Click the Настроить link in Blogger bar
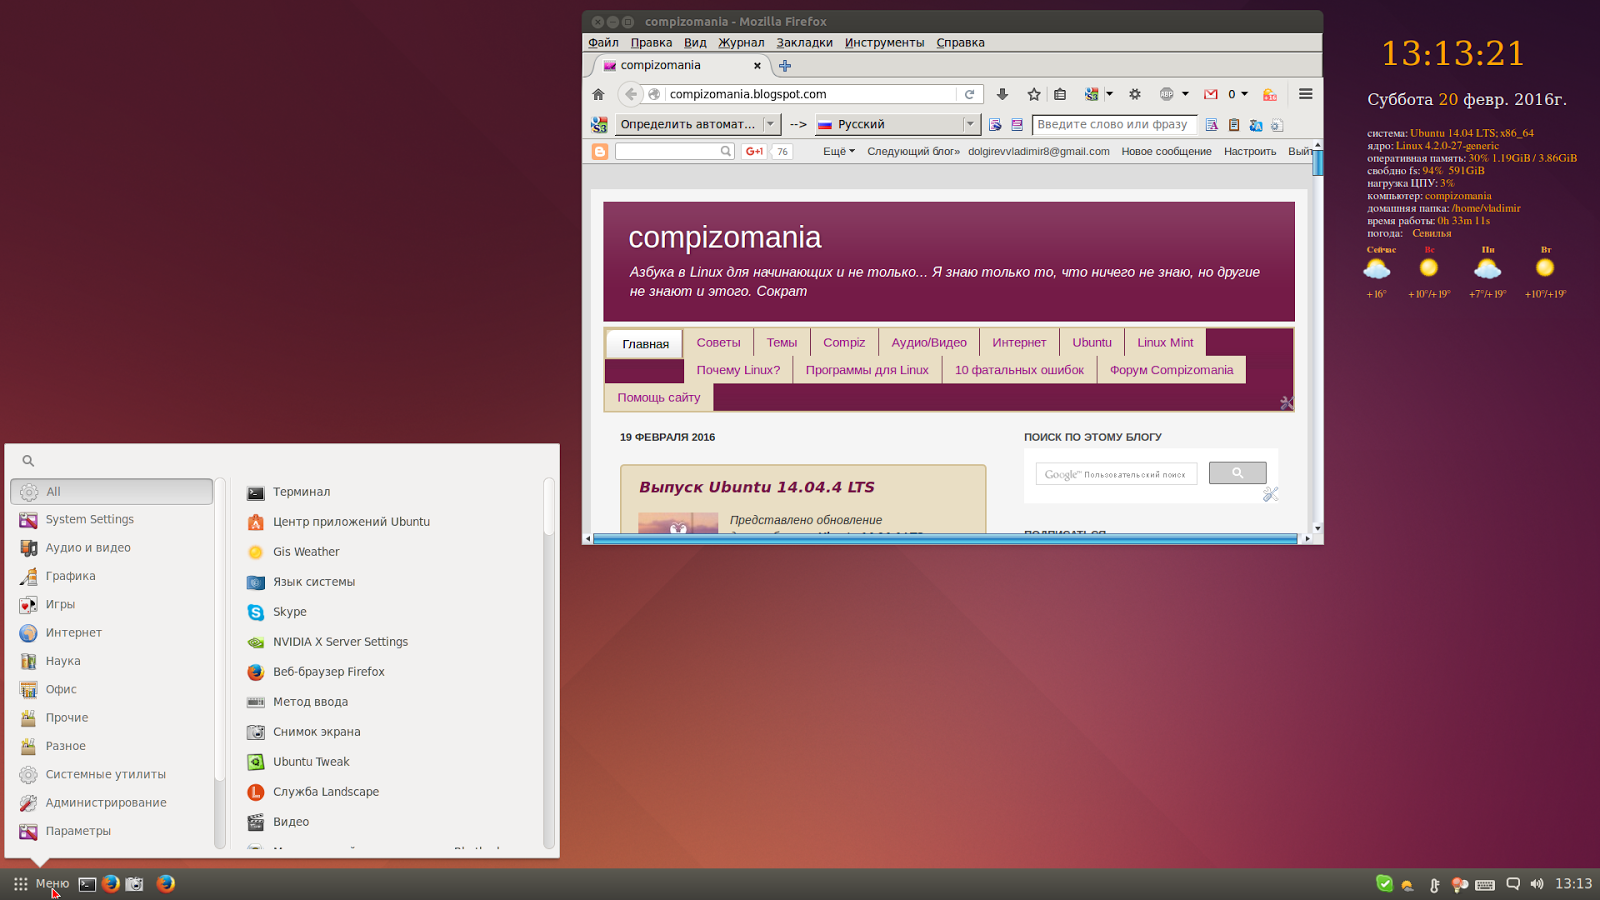This screenshot has height=900, width=1600. [x=1250, y=152]
